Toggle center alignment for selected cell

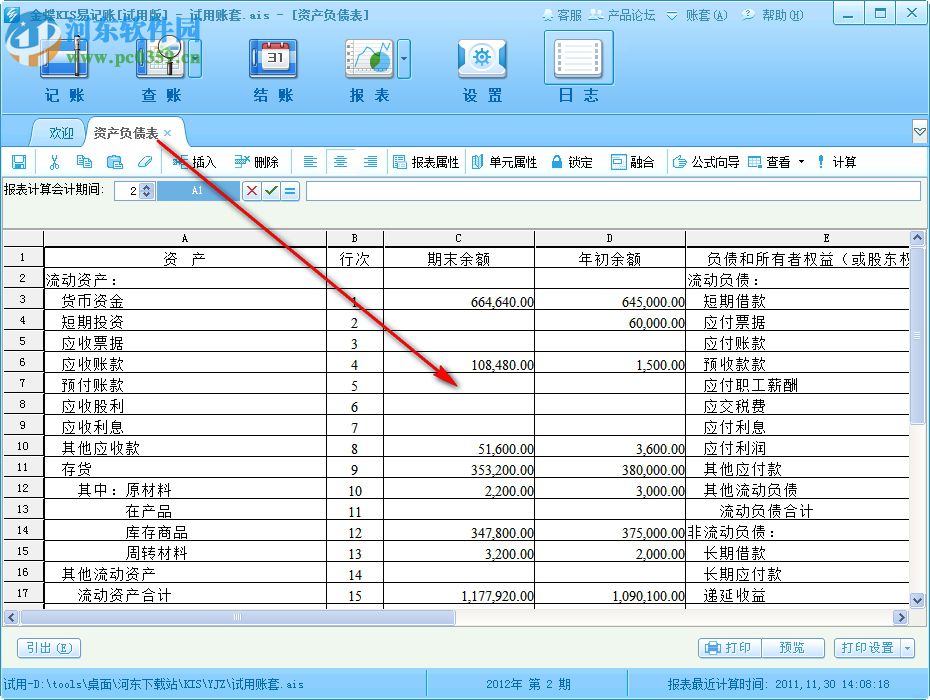(x=340, y=161)
